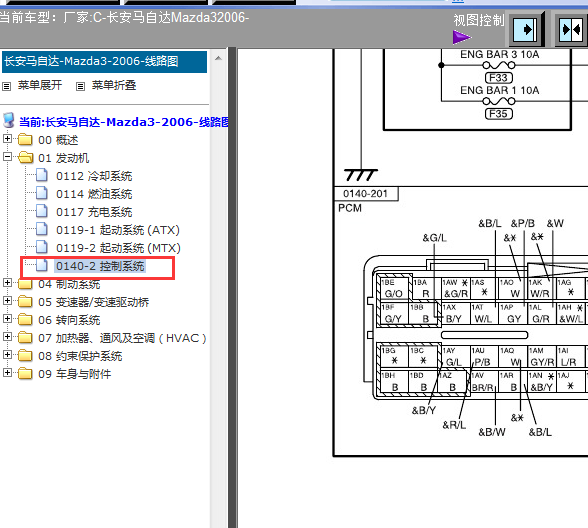Click the 1AM GY/R connector pin
Screen dimensions: 588x528
(x=542, y=357)
